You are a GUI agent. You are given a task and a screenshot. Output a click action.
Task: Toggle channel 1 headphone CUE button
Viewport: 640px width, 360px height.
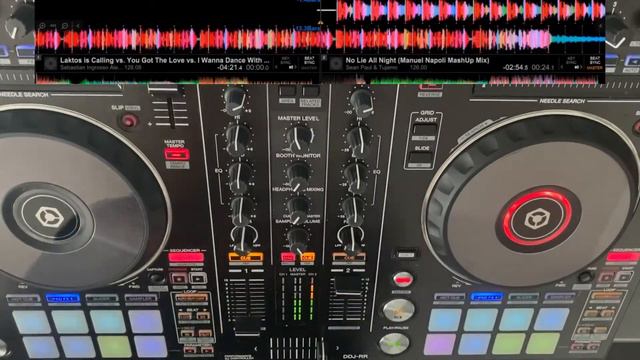pos(245,258)
